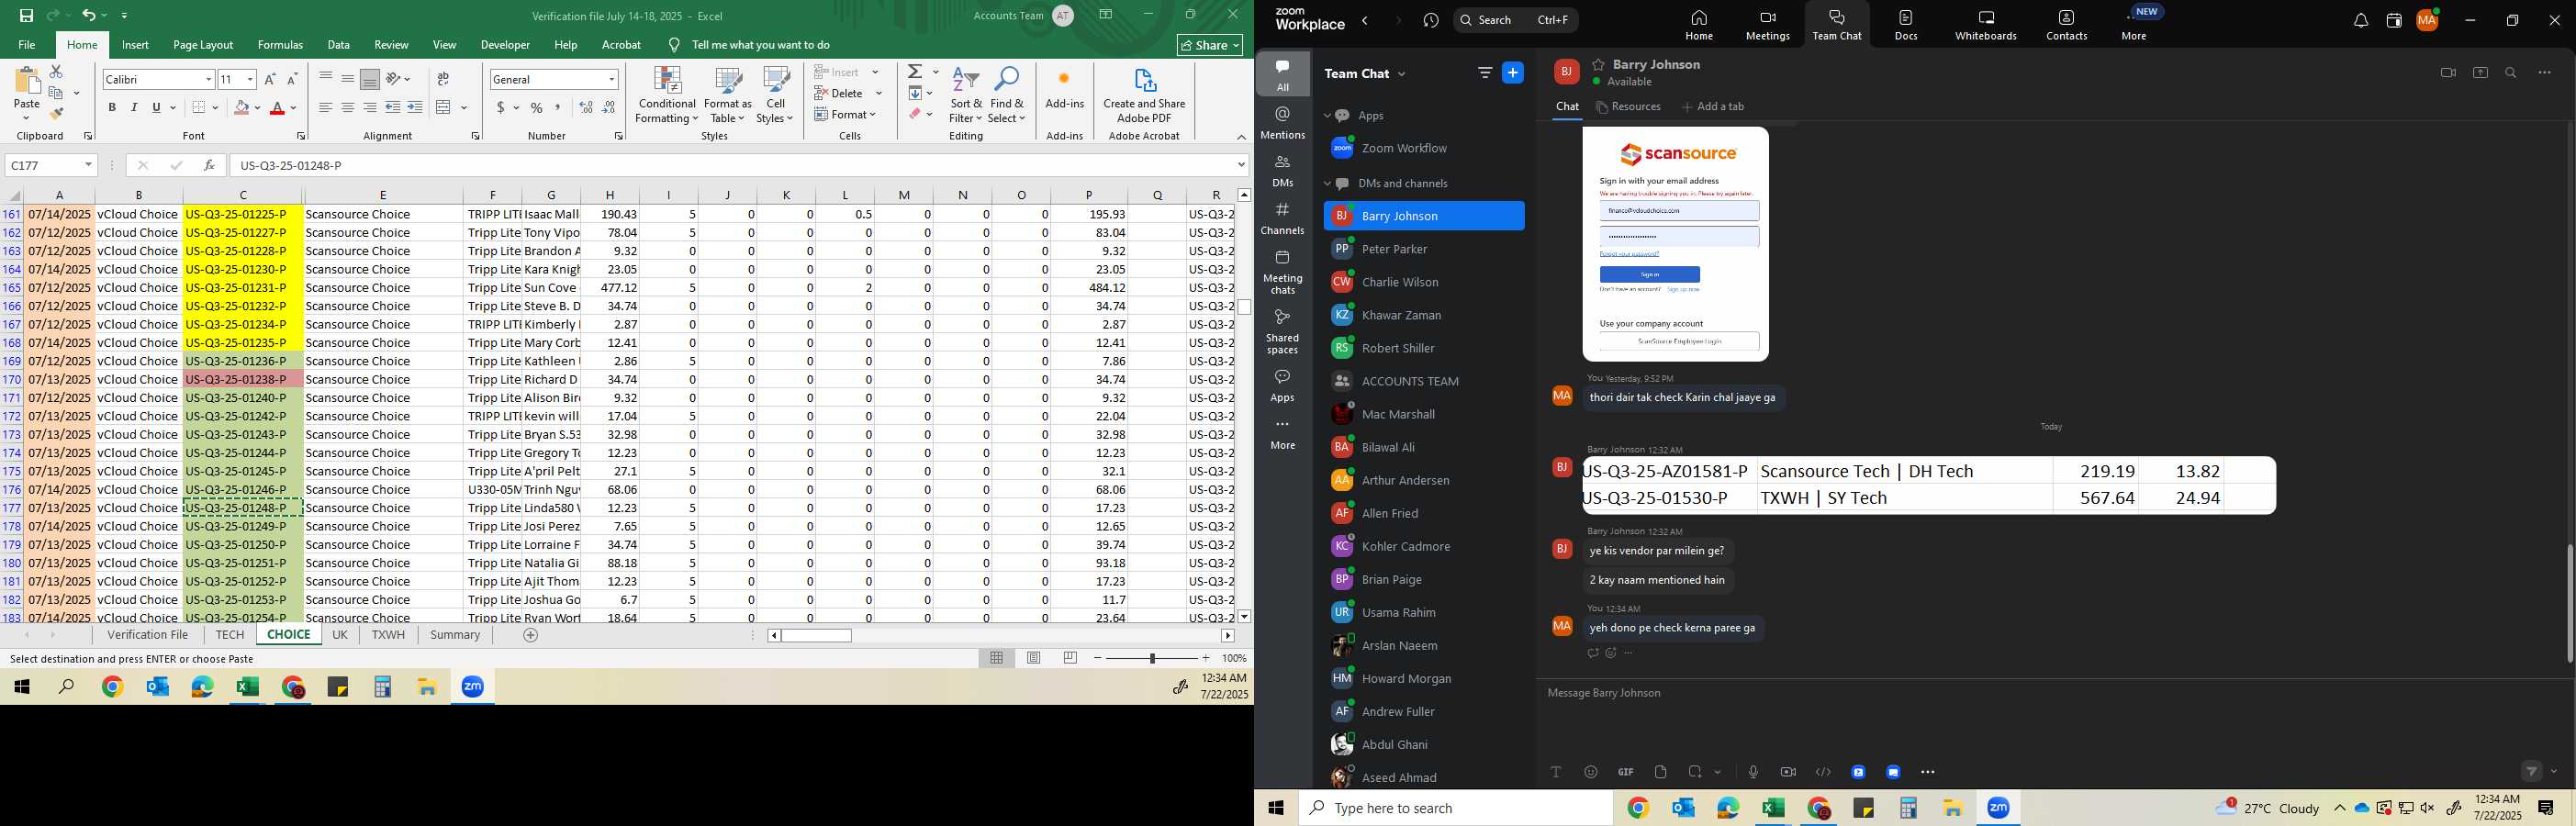The image size is (2576, 826).
Task: Switch to Page Break Preview view
Action: point(1070,658)
